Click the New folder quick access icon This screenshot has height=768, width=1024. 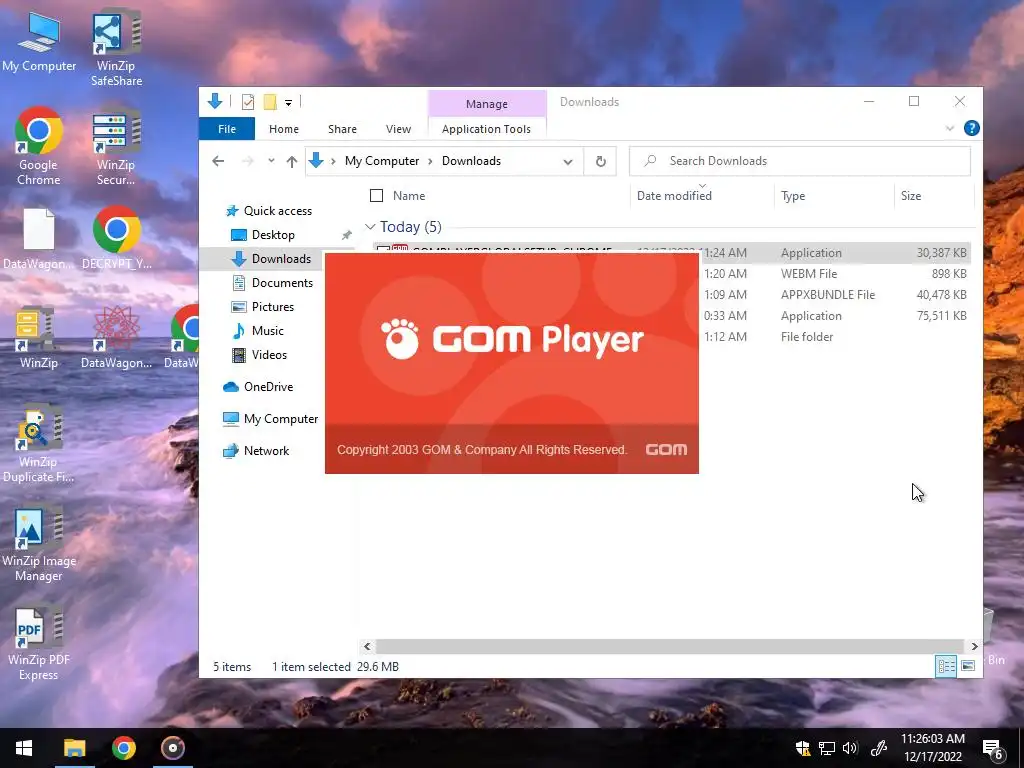270,102
